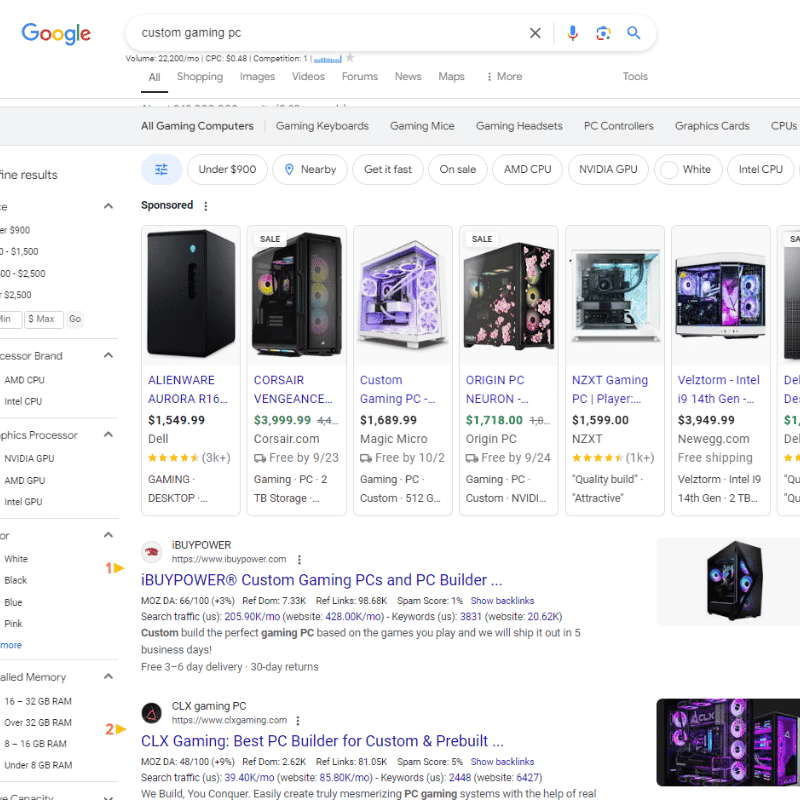This screenshot has width=800, height=800.
Task: Go to the Maps tab
Action: click(452, 77)
